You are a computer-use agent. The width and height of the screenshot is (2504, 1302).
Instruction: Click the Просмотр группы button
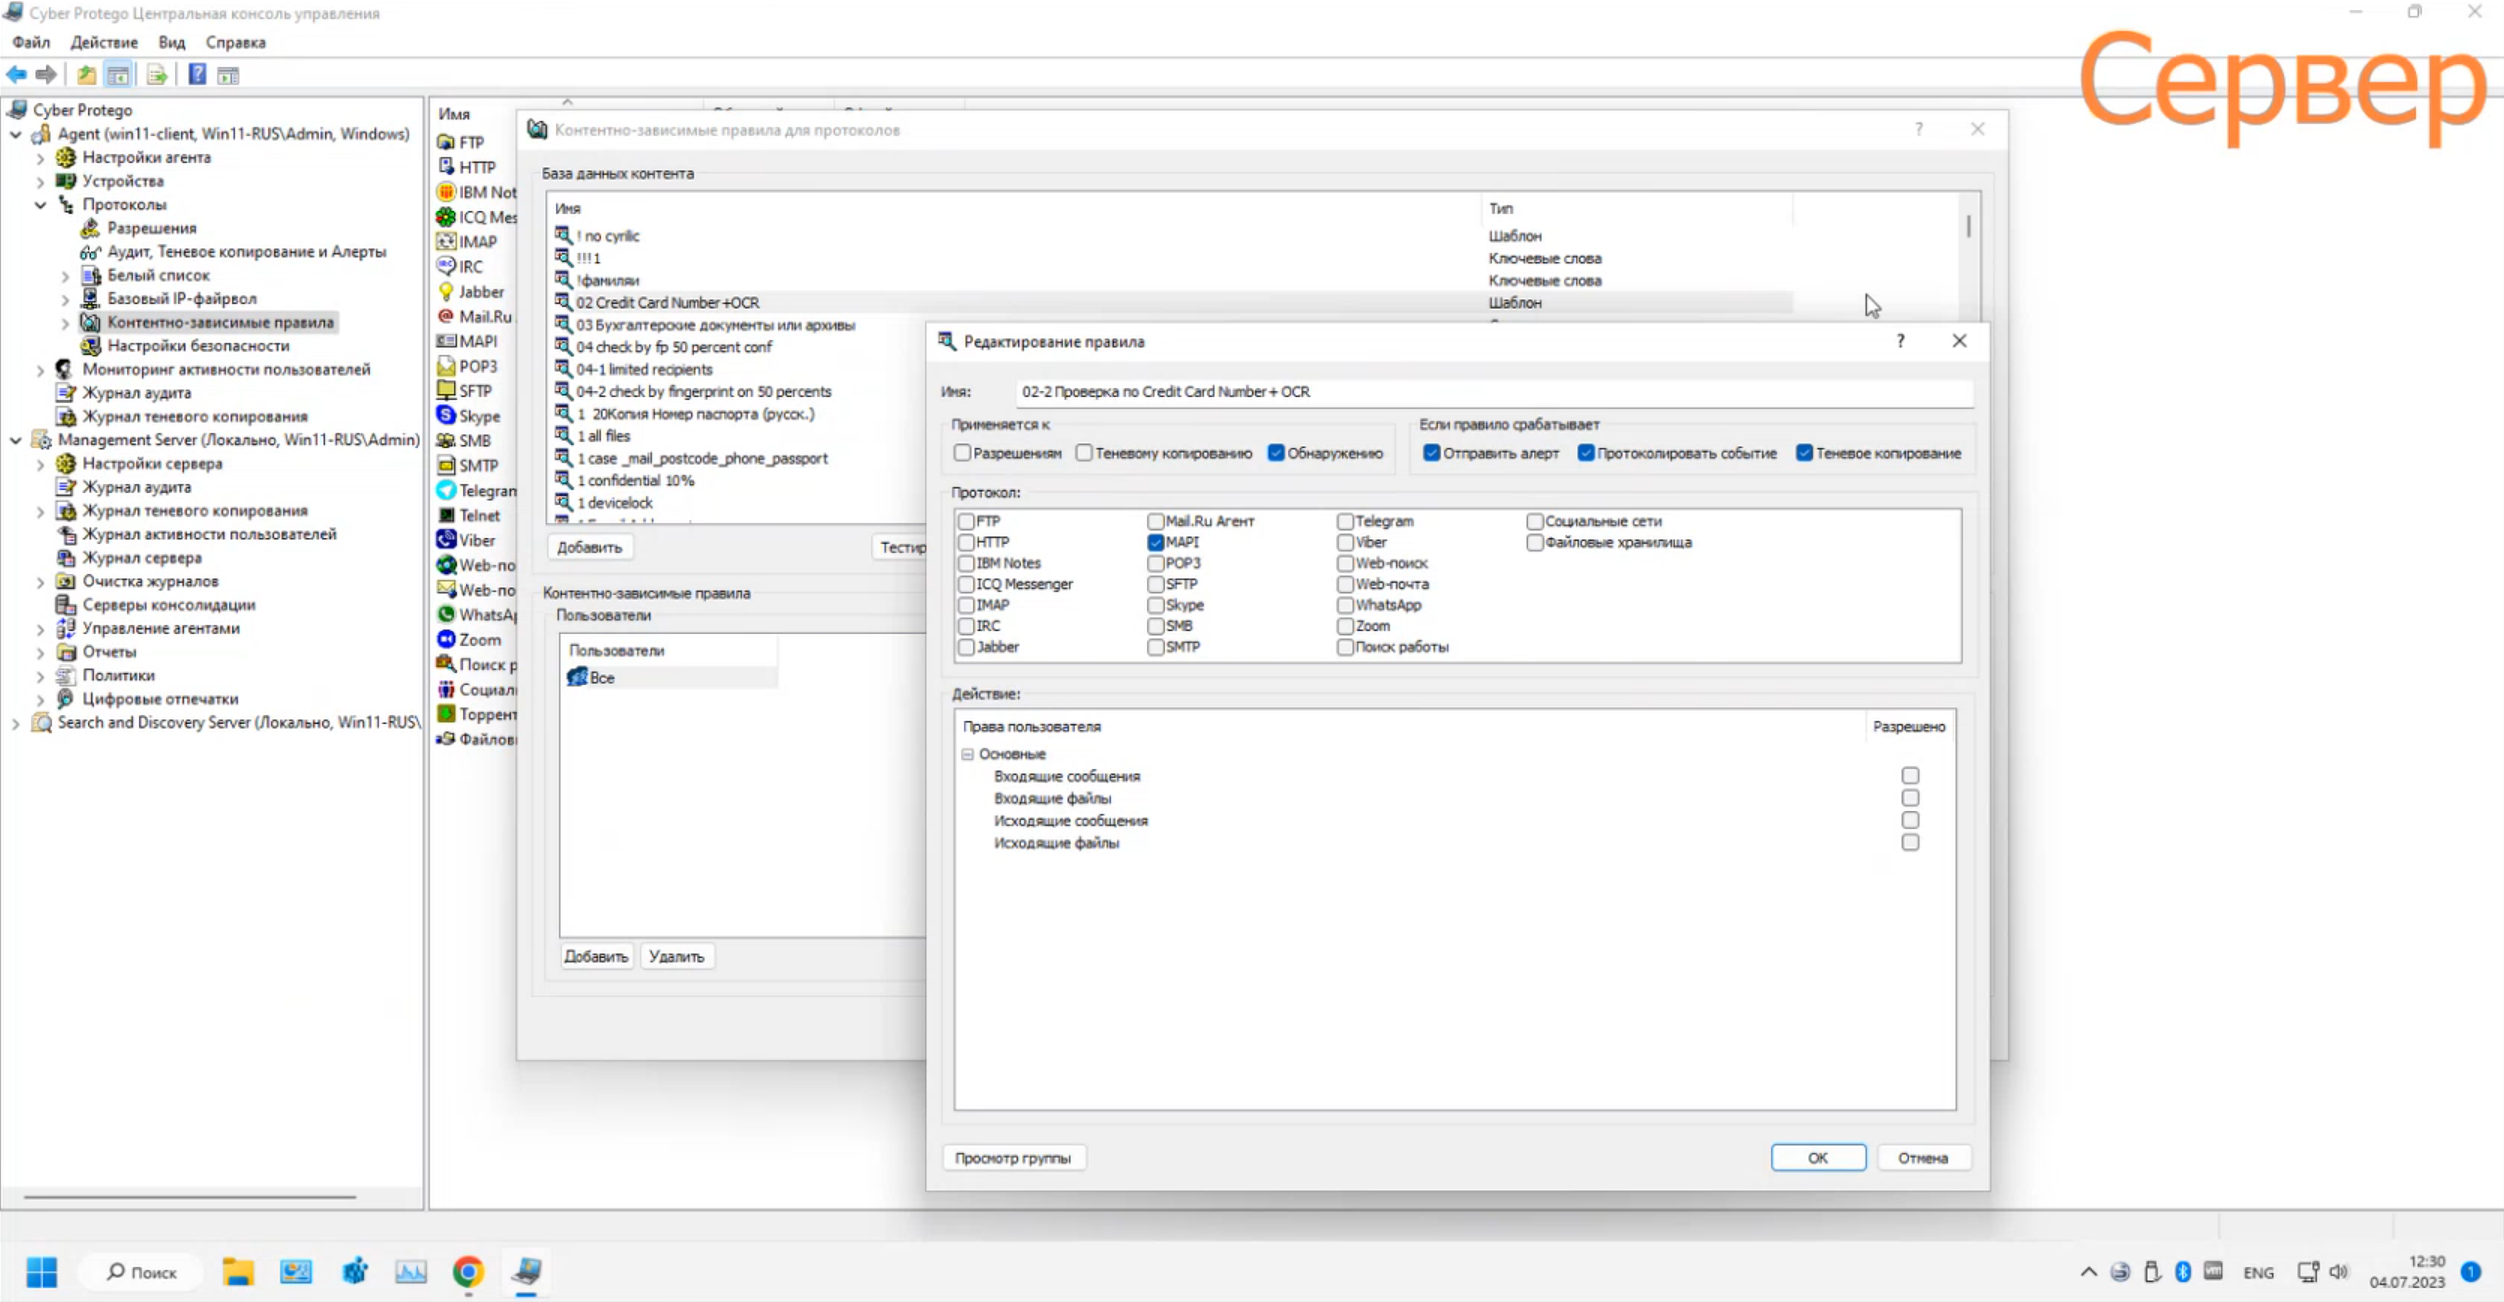(x=1012, y=1158)
